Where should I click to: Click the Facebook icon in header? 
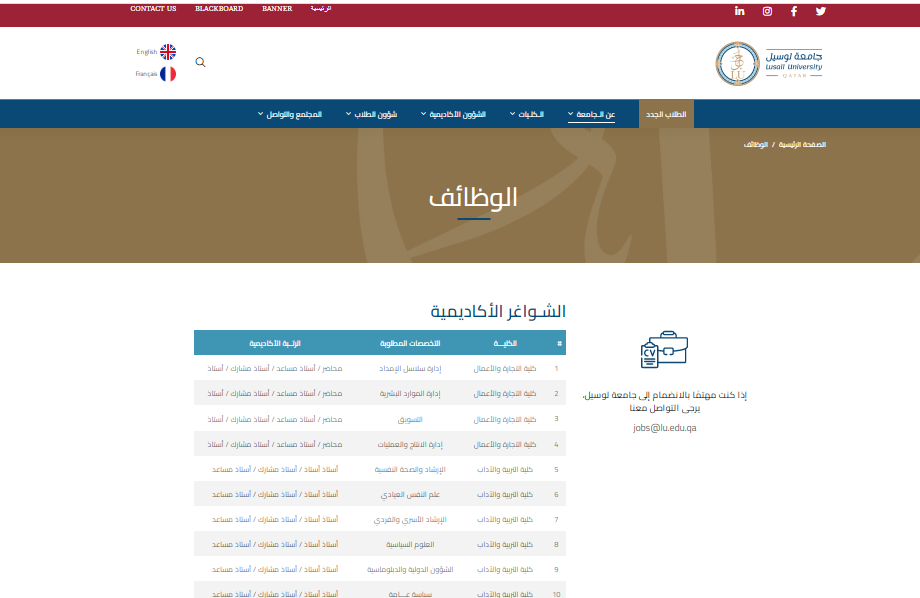pyautogui.click(x=794, y=11)
